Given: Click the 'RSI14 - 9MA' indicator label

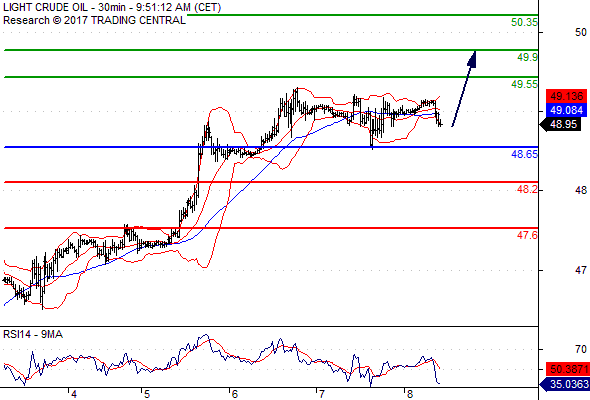Looking at the screenshot, I should 33,334.
